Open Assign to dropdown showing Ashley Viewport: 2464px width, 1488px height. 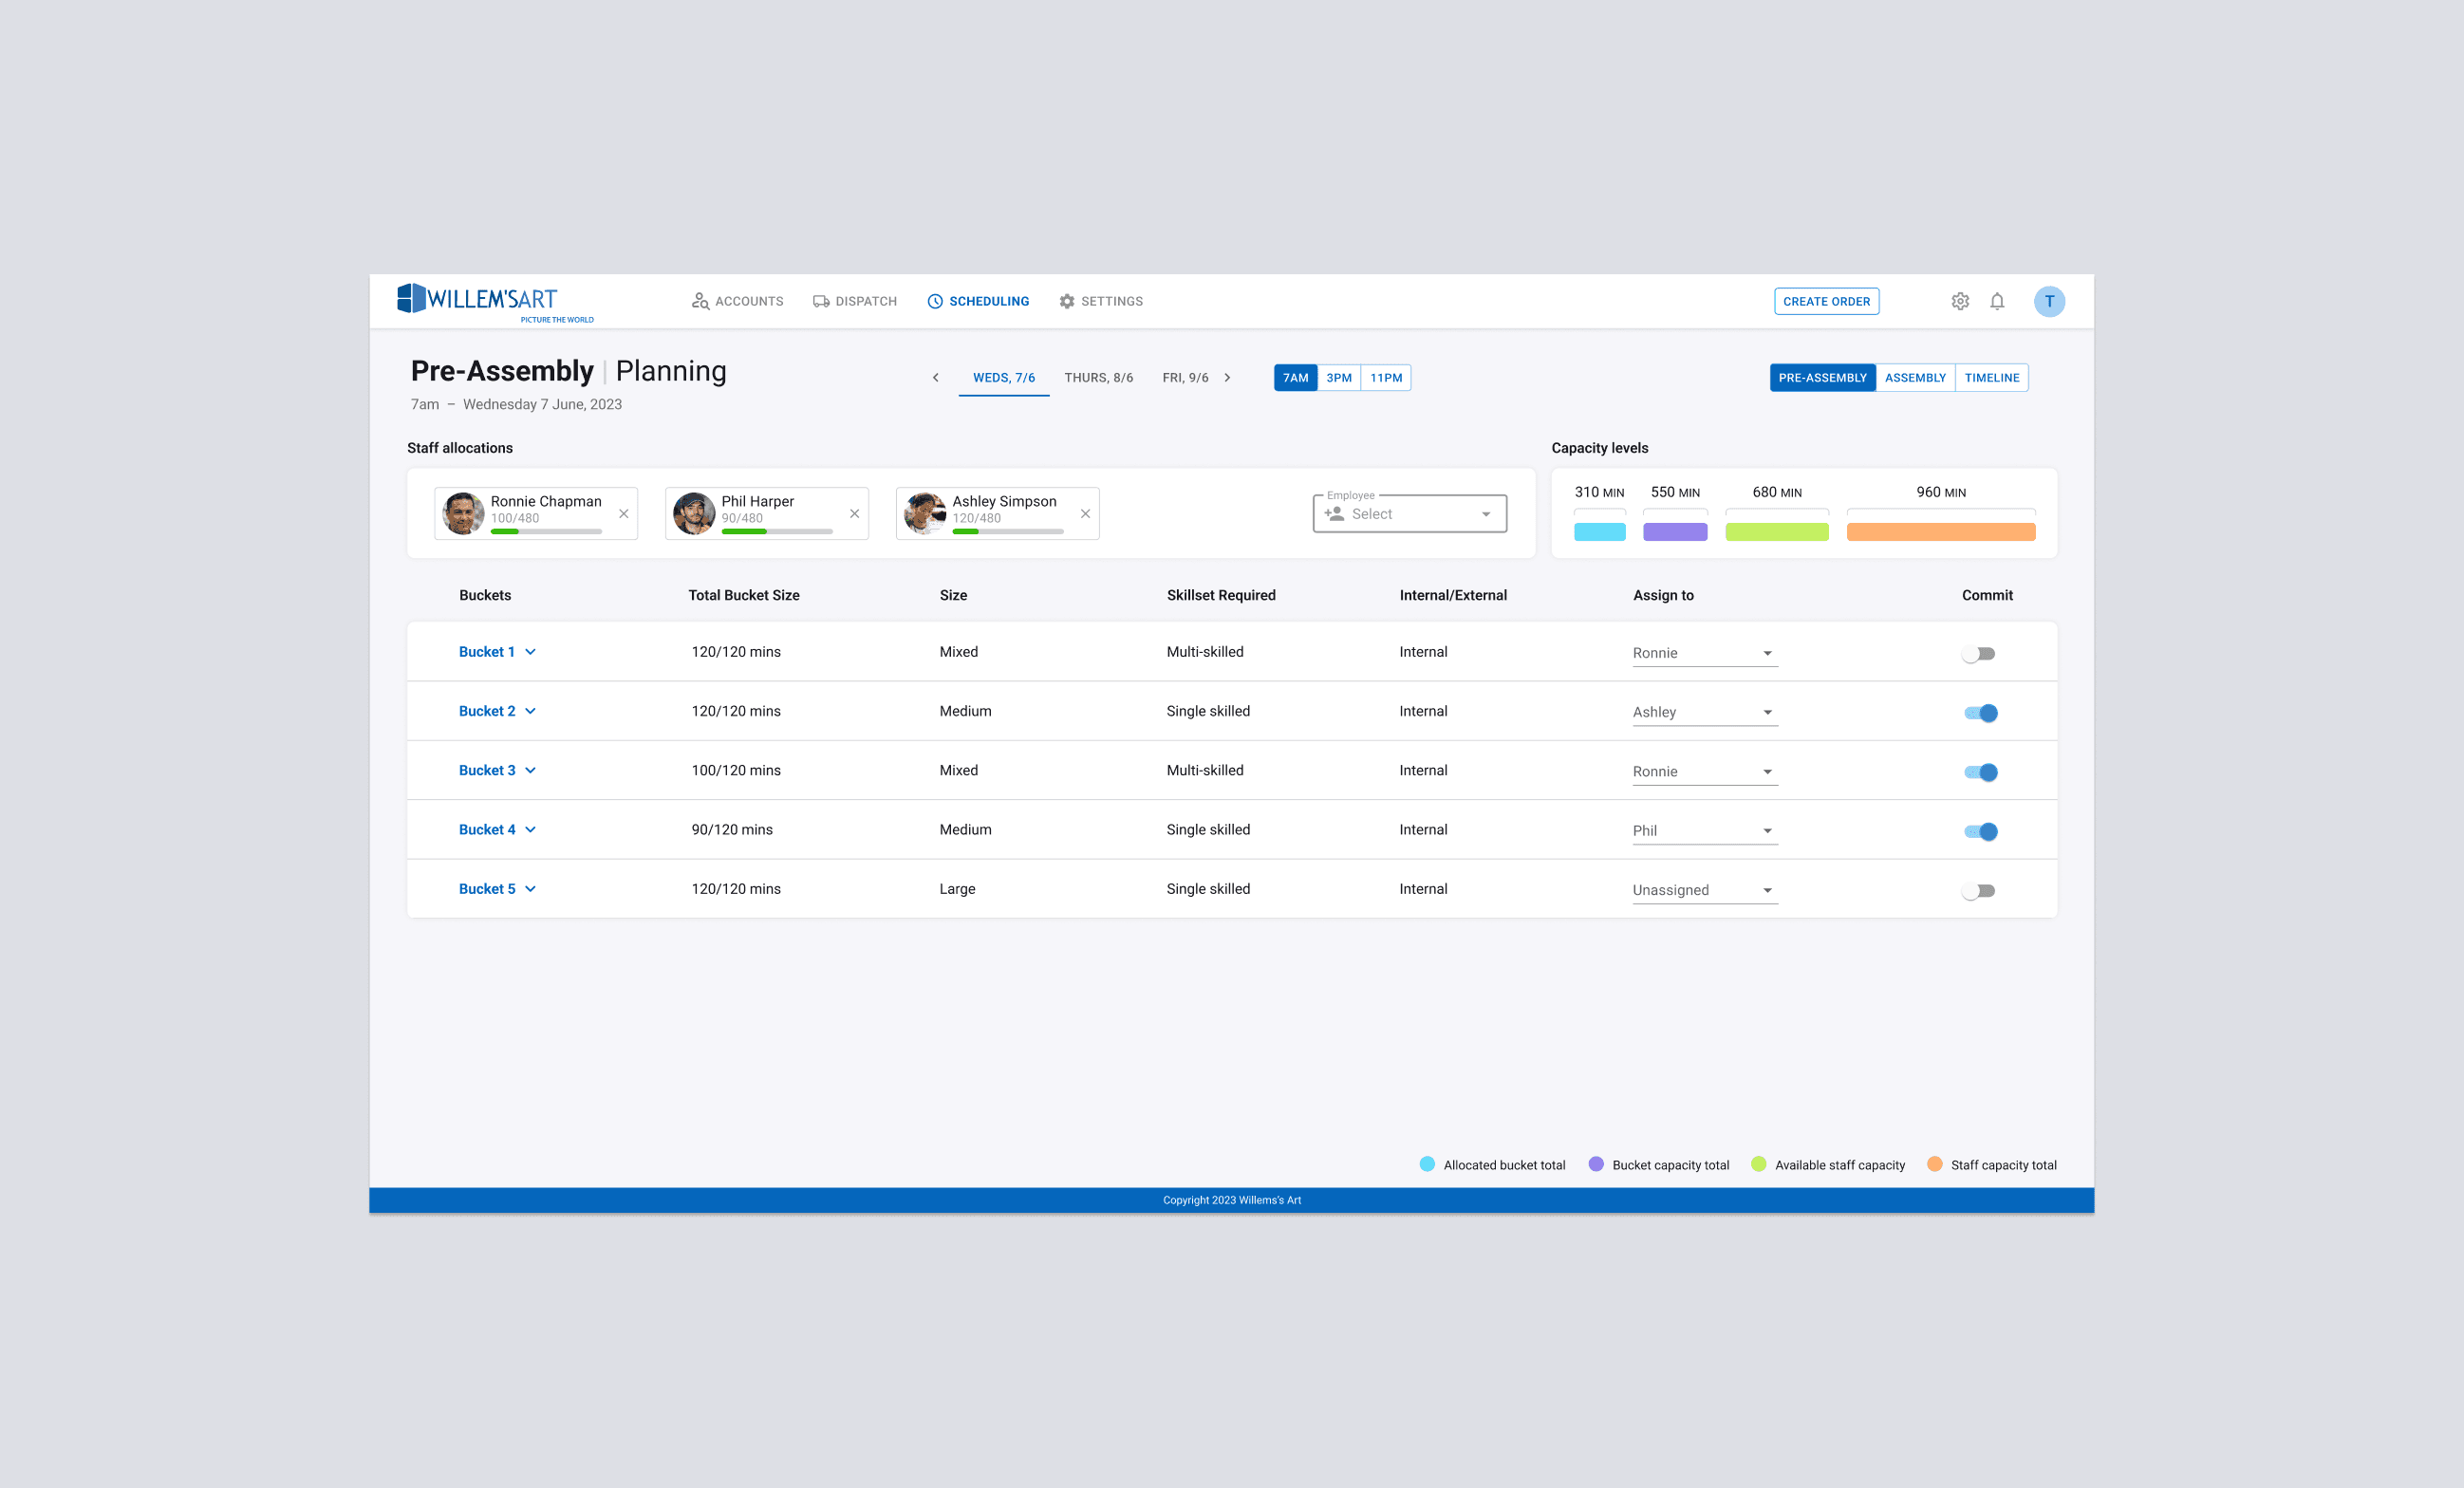click(1705, 712)
